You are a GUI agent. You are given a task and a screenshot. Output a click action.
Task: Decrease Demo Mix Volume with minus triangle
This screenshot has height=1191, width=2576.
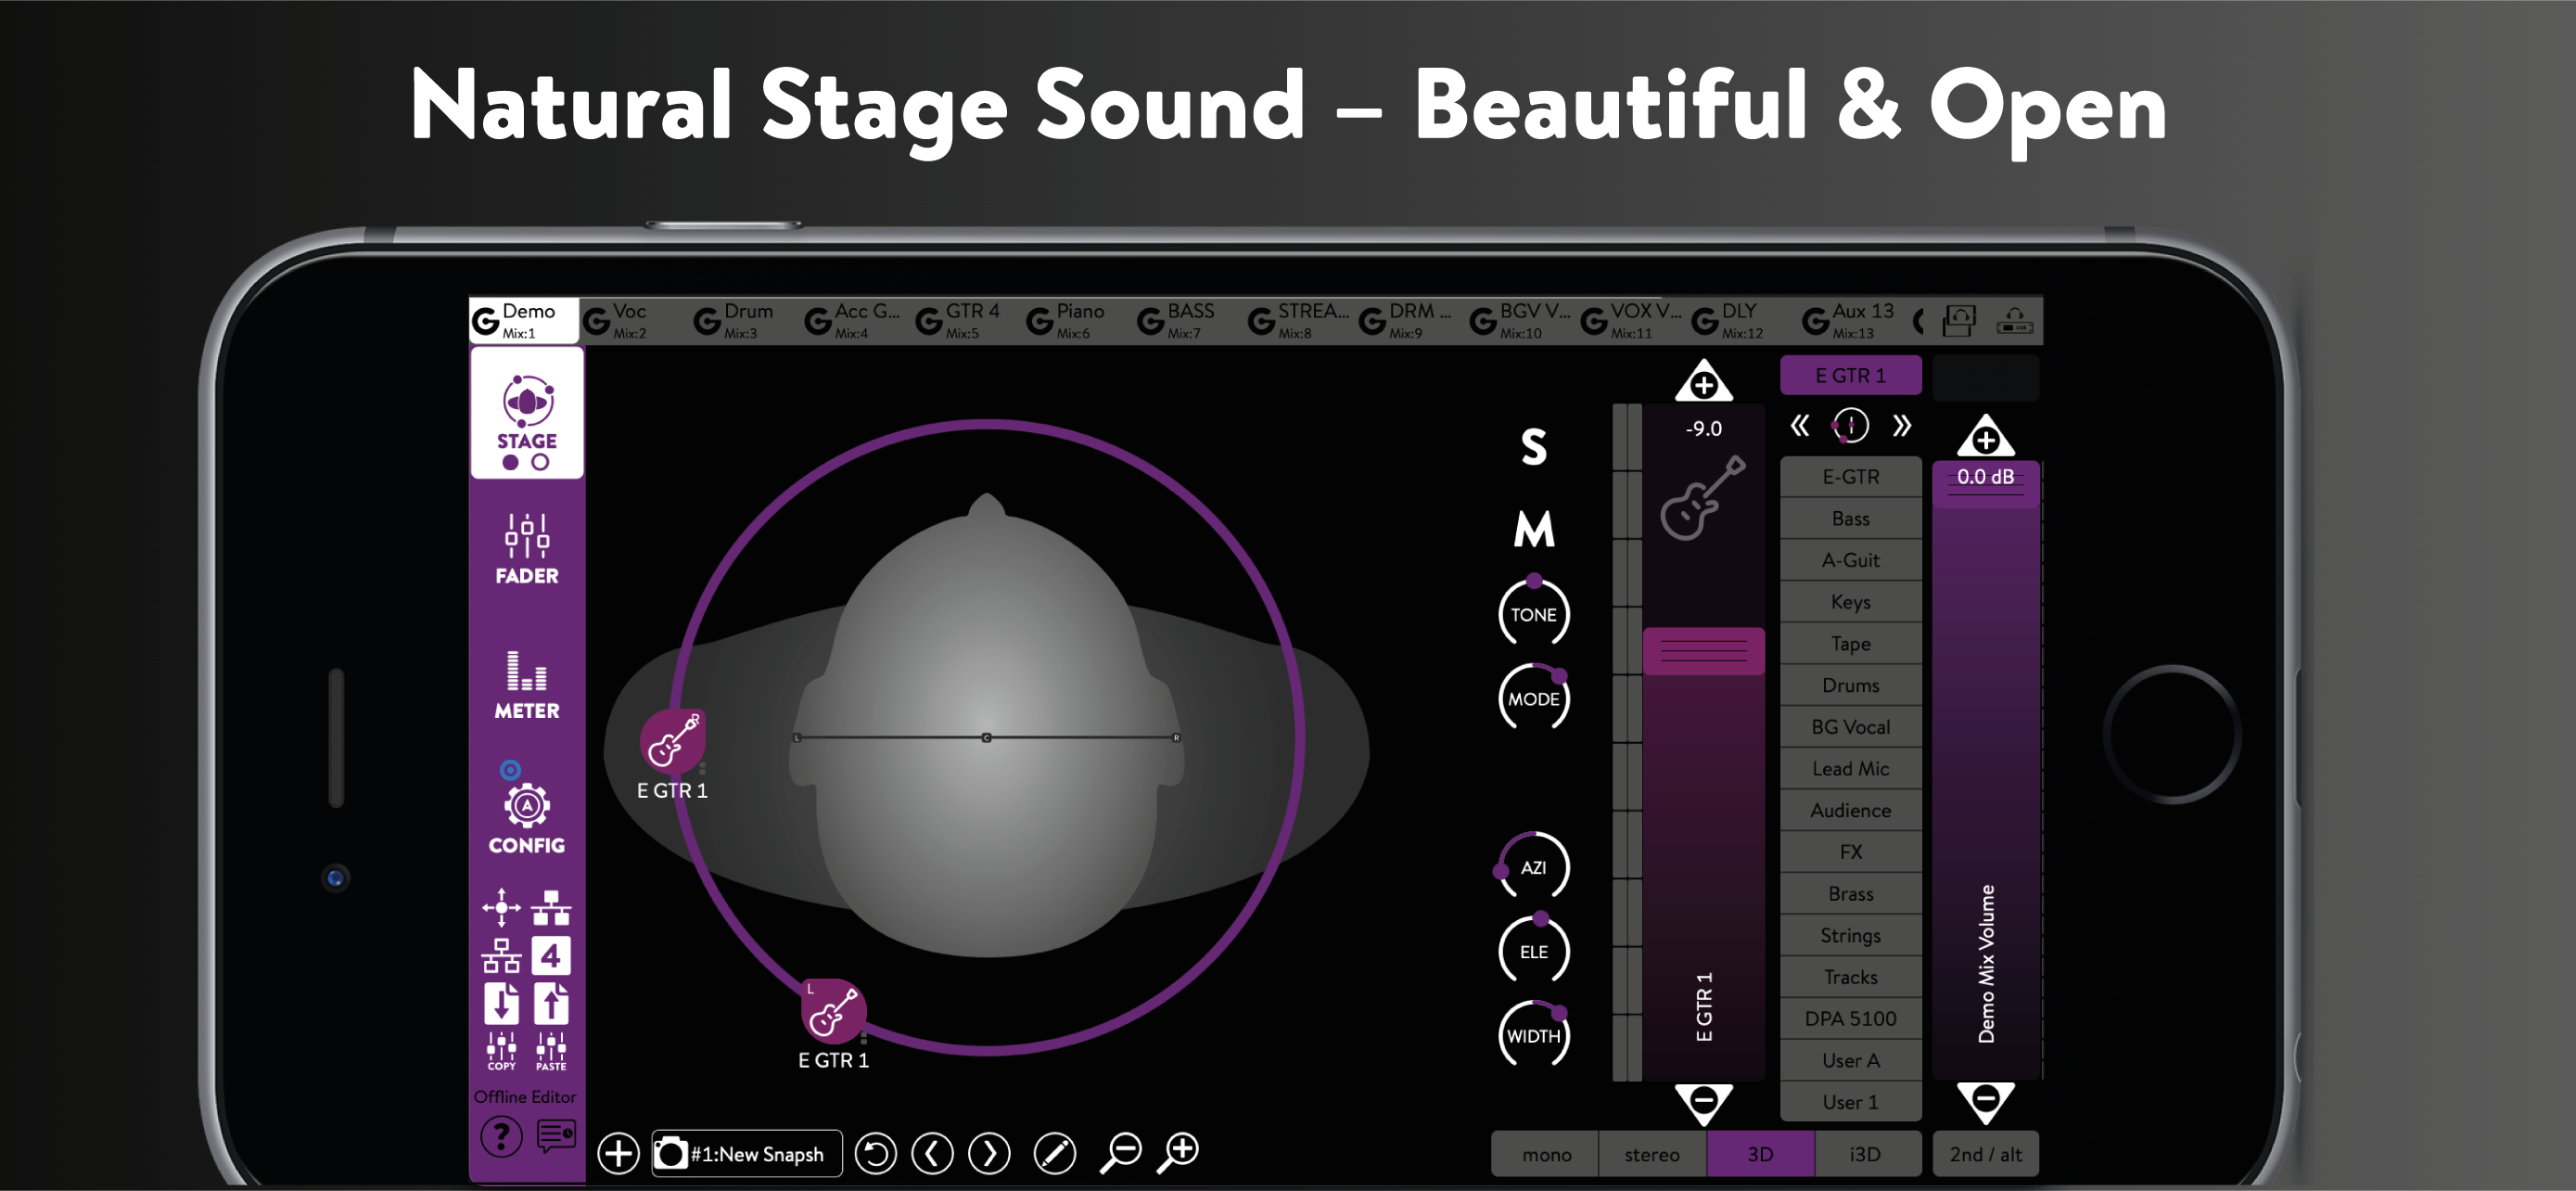(x=1985, y=1101)
